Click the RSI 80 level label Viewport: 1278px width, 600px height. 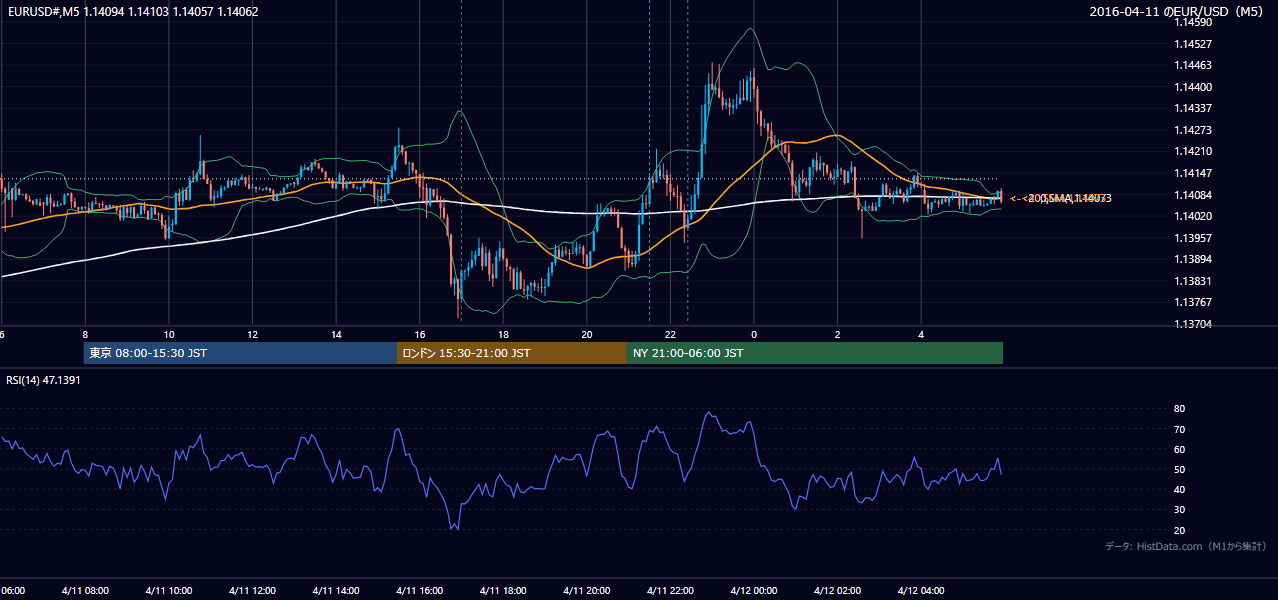pyautogui.click(x=1180, y=409)
